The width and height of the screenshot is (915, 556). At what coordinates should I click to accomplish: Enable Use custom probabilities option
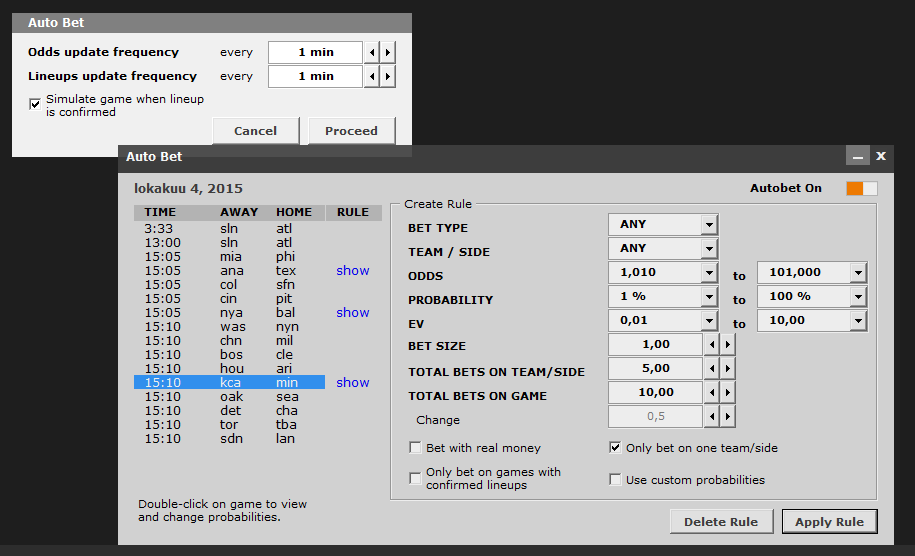(x=615, y=480)
